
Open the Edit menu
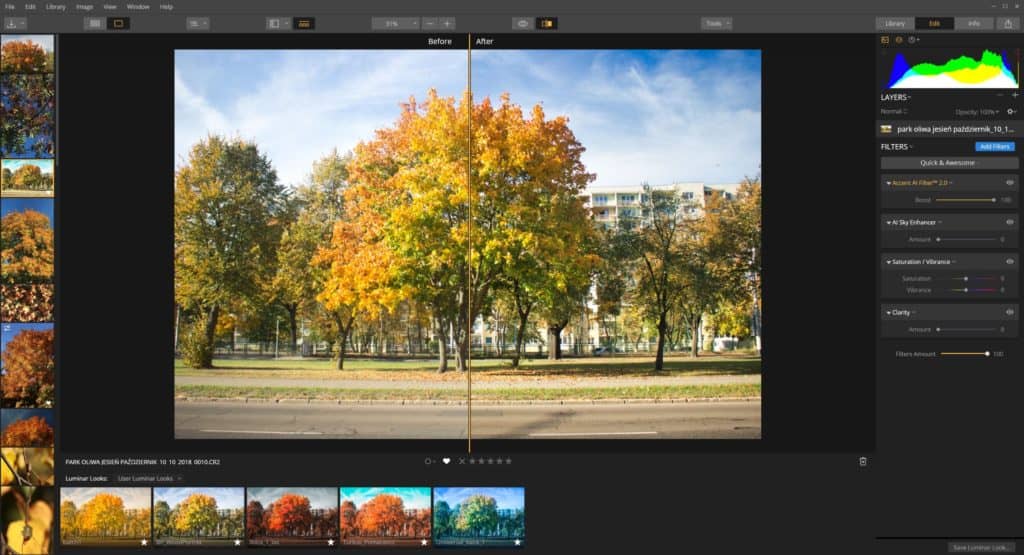(x=30, y=7)
